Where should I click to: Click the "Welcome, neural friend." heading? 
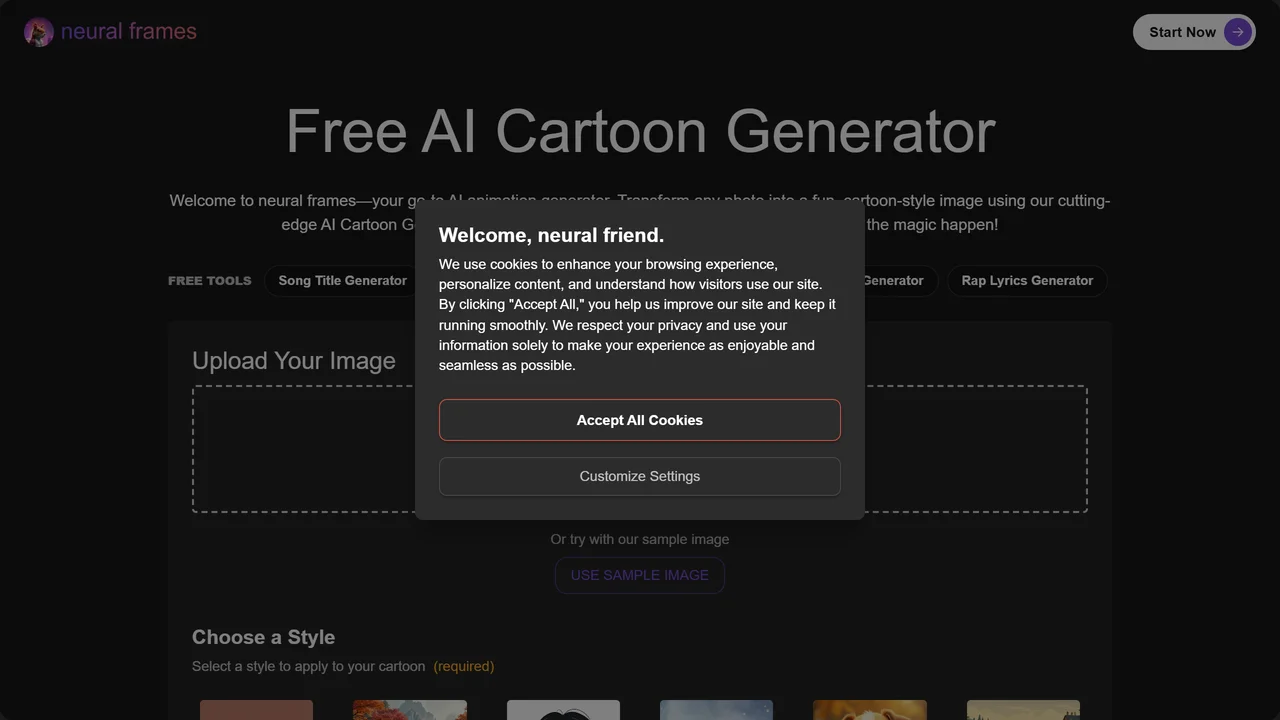click(551, 235)
